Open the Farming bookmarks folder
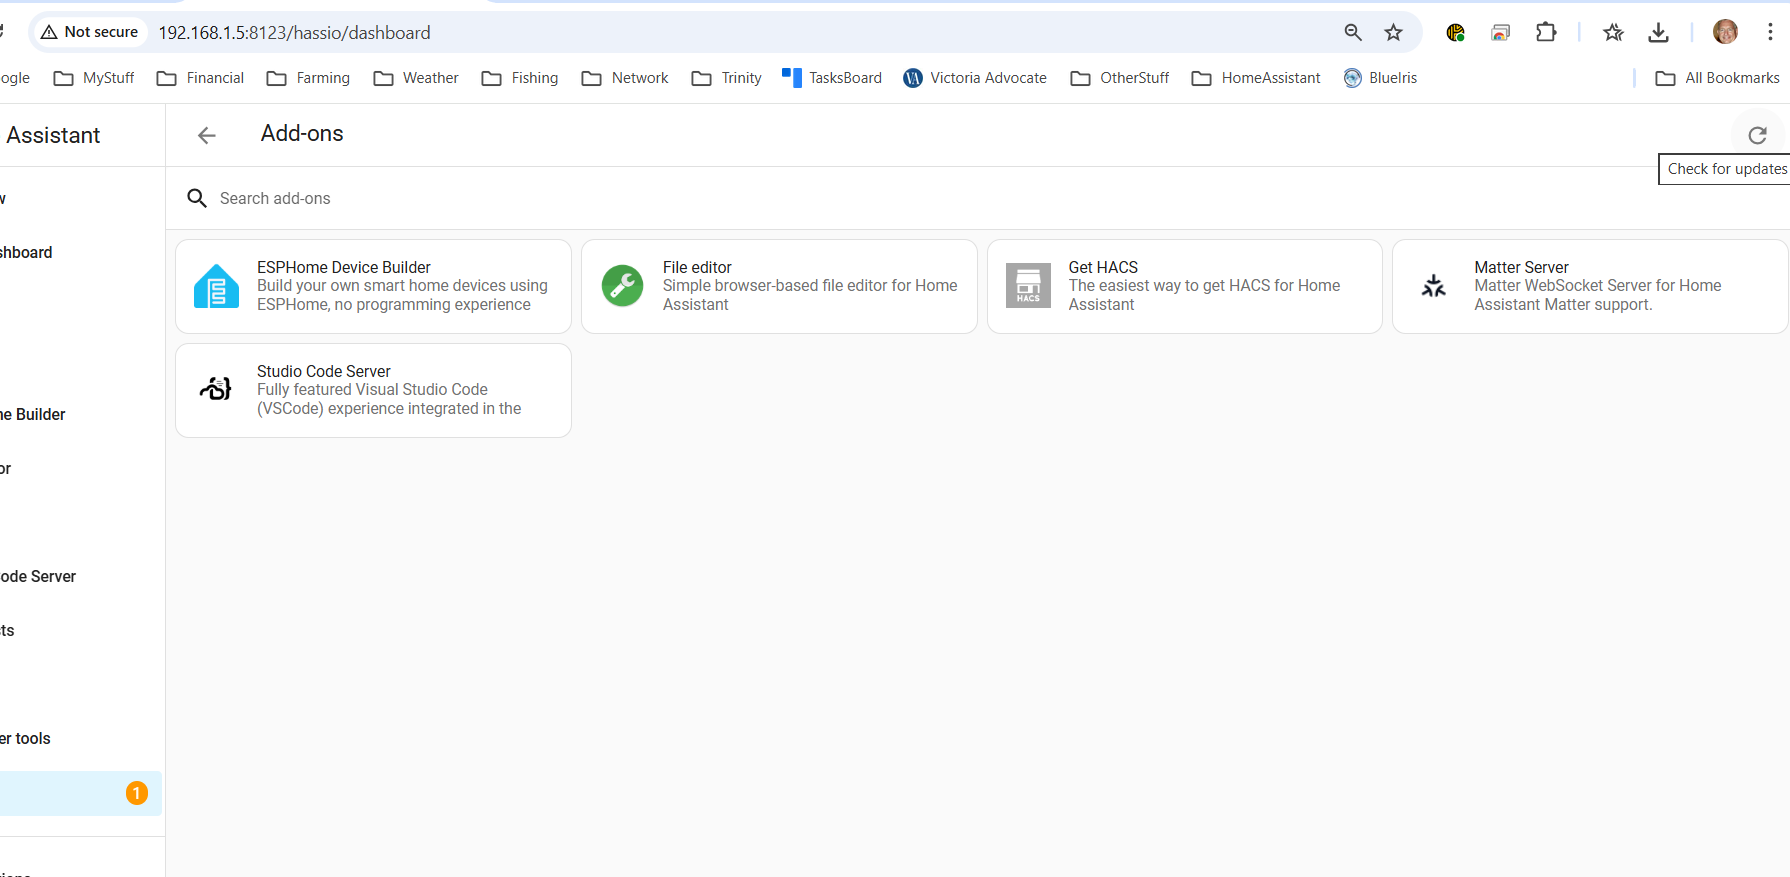1790x877 pixels. point(308,78)
